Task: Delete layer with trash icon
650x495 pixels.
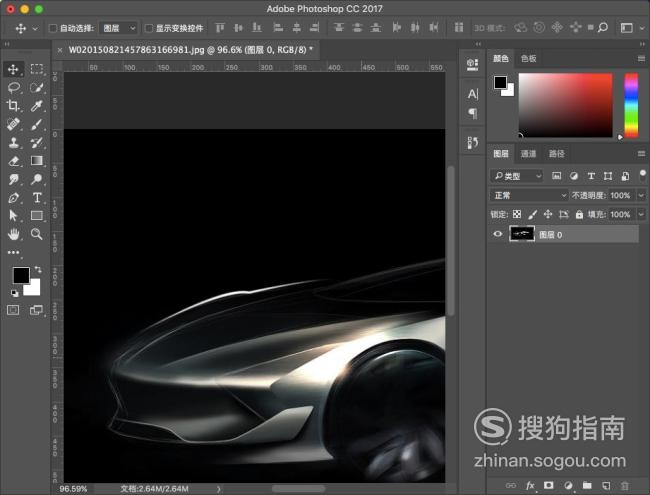Action: point(624,485)
